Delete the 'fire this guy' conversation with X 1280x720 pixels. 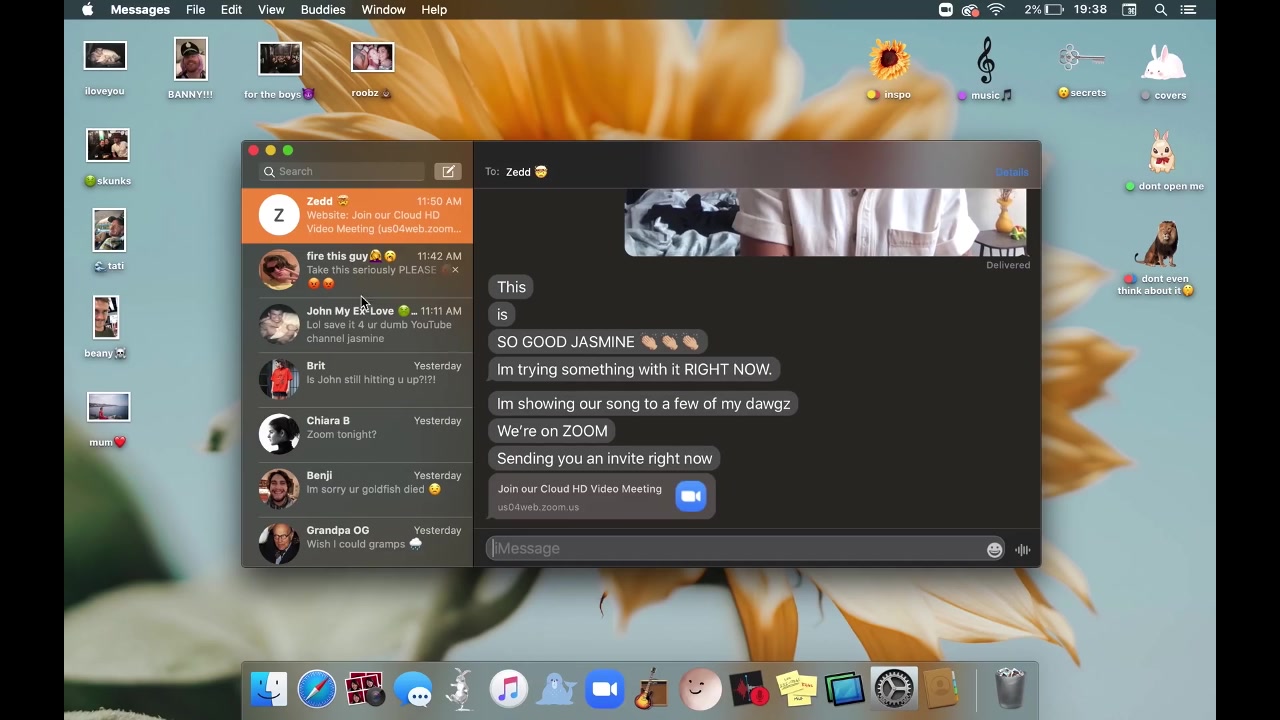click(455, 270)
